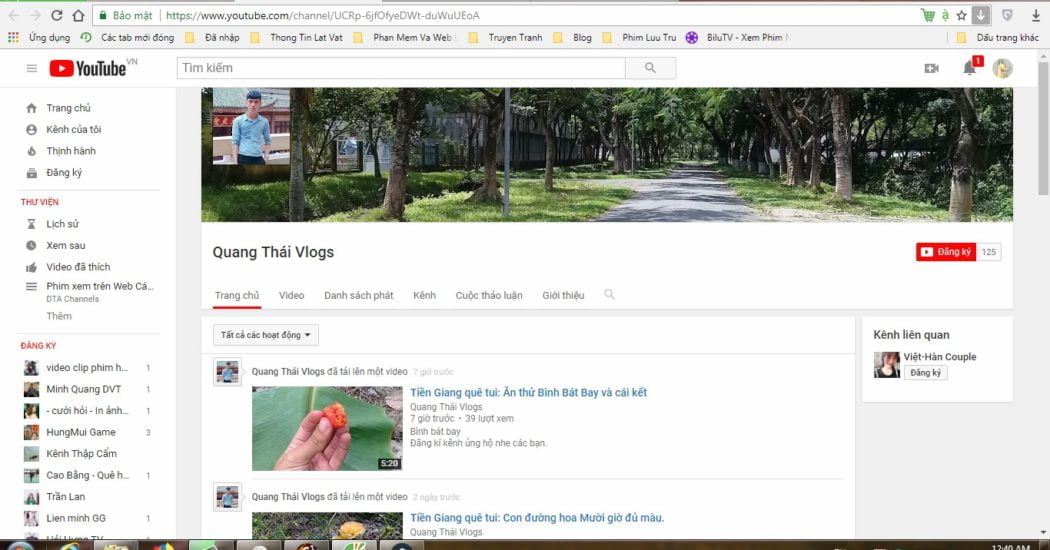Search within channel magnifier icon
The width and height of the screenshot is (1050, 550).
pos(609,294)
